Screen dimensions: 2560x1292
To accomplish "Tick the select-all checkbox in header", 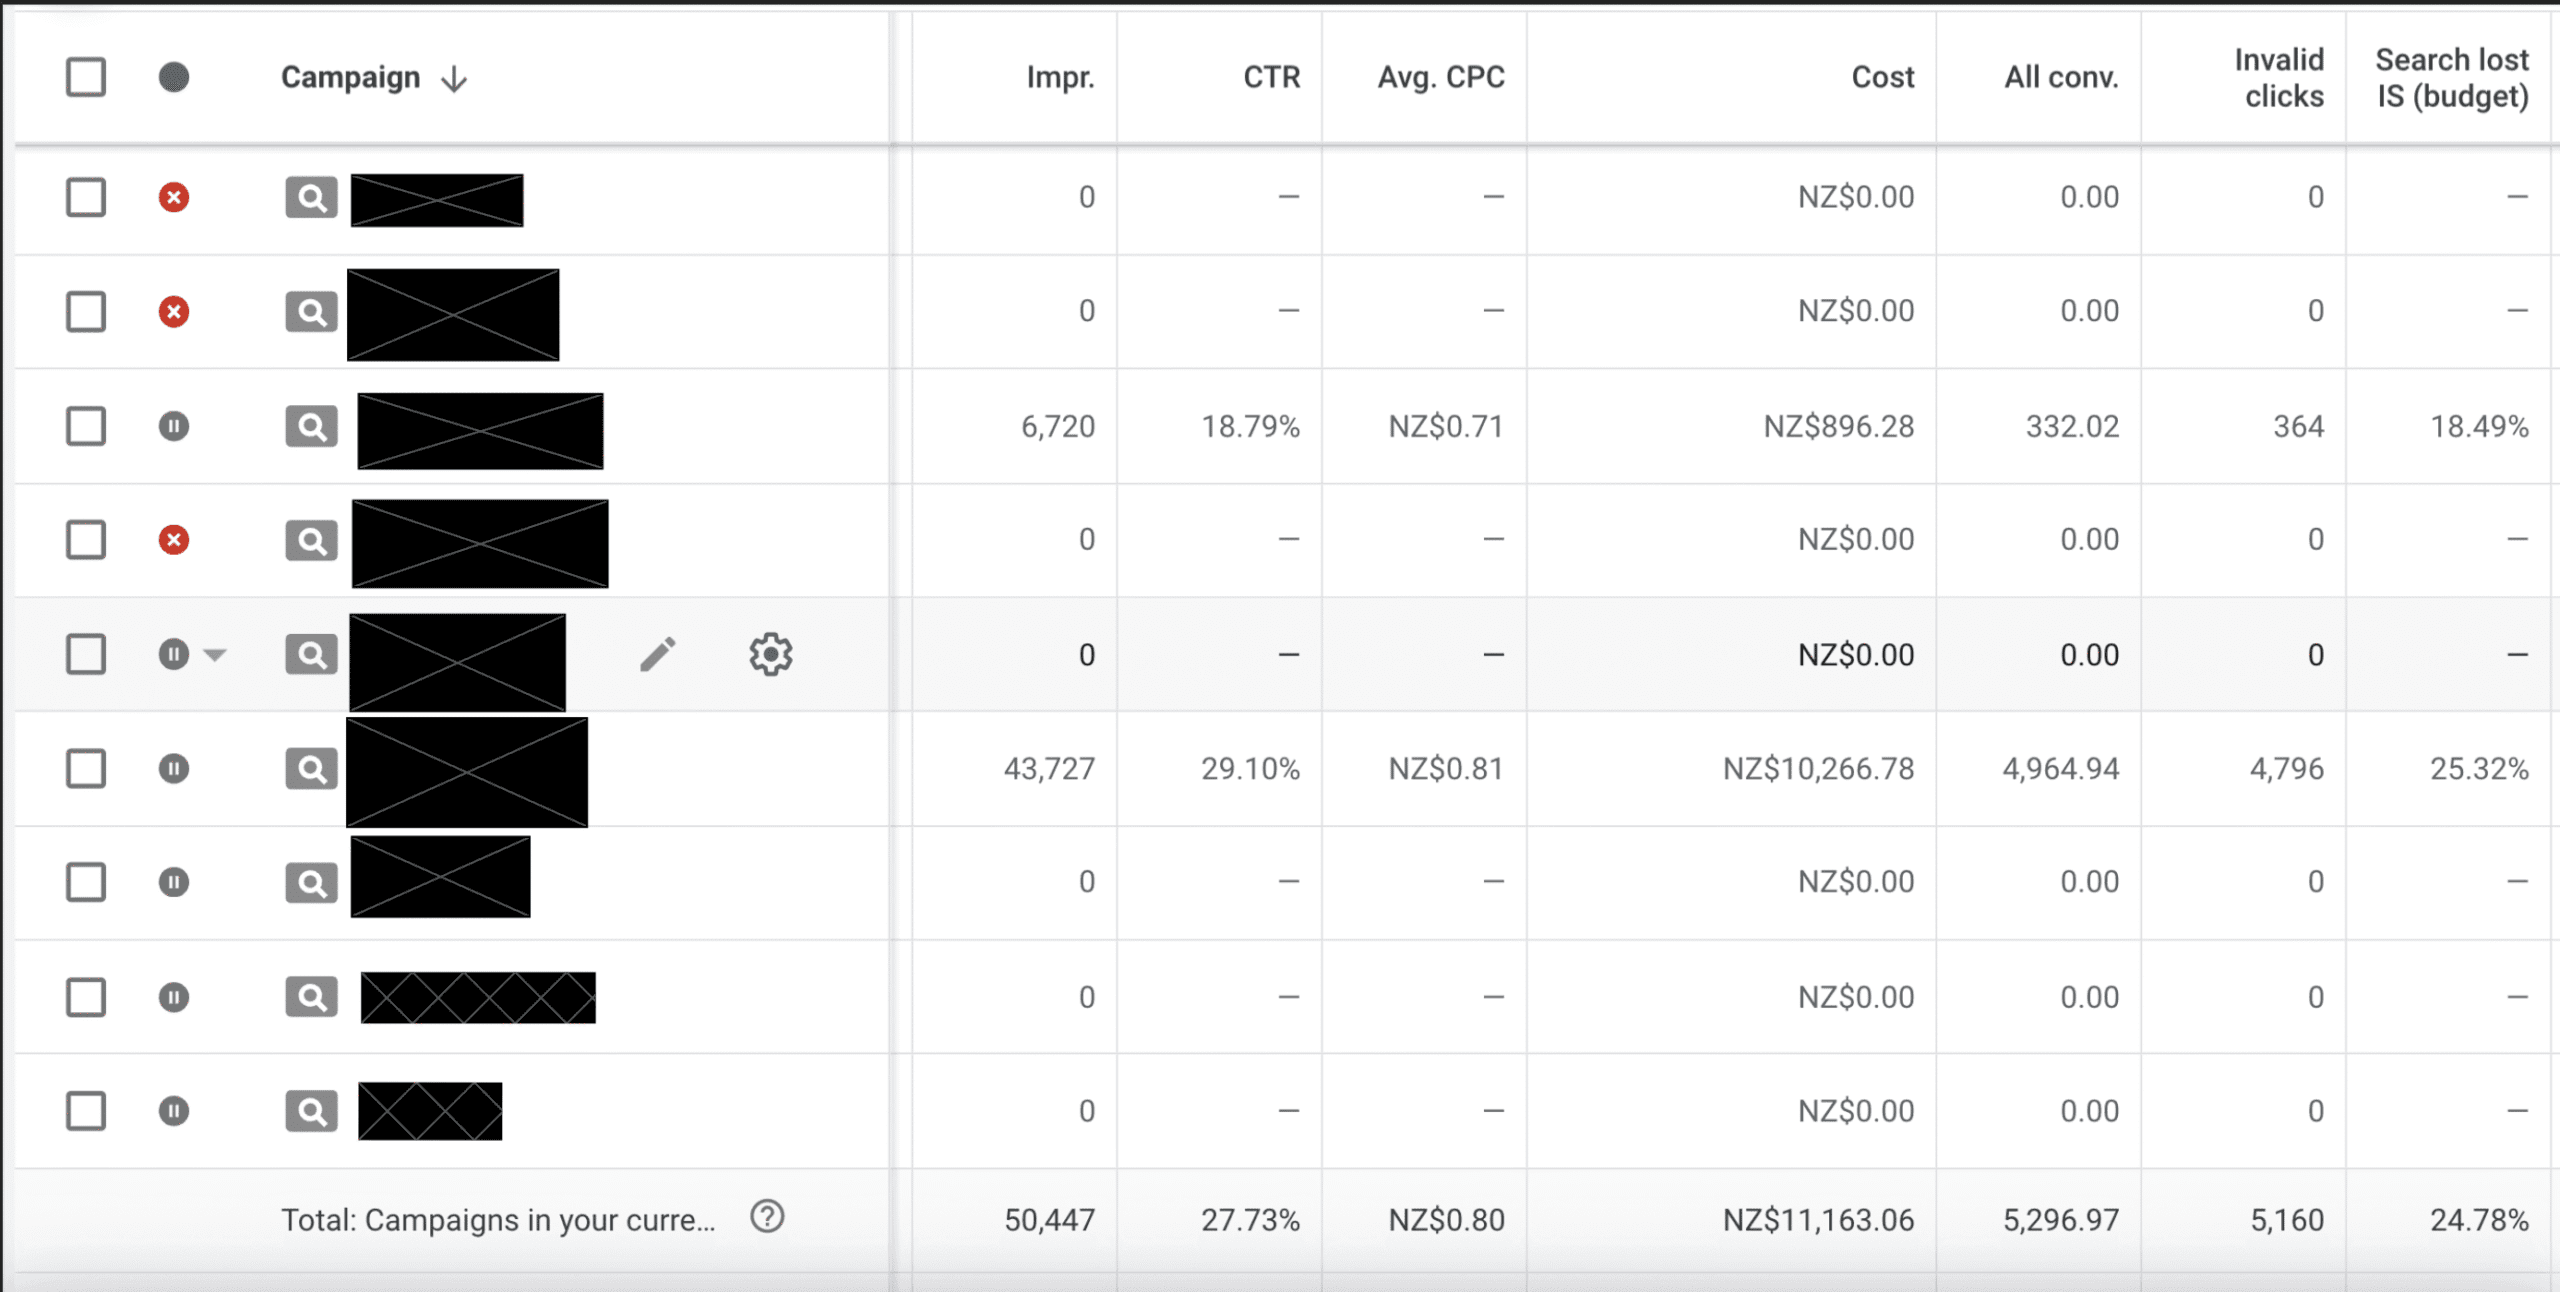I will [86, 77].
